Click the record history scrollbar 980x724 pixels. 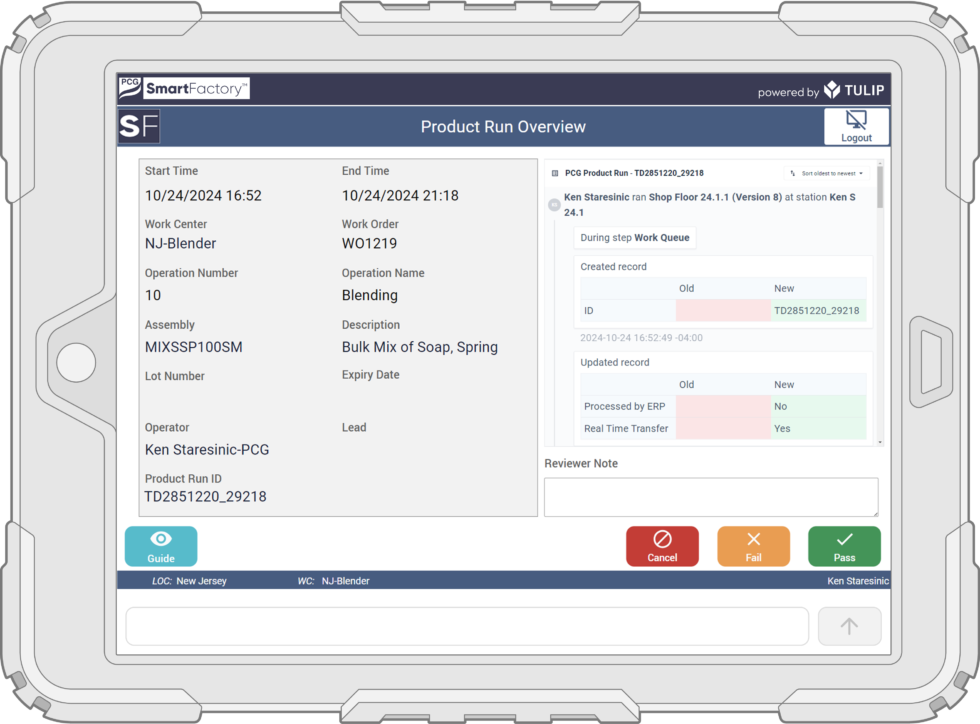click(880, 188)
